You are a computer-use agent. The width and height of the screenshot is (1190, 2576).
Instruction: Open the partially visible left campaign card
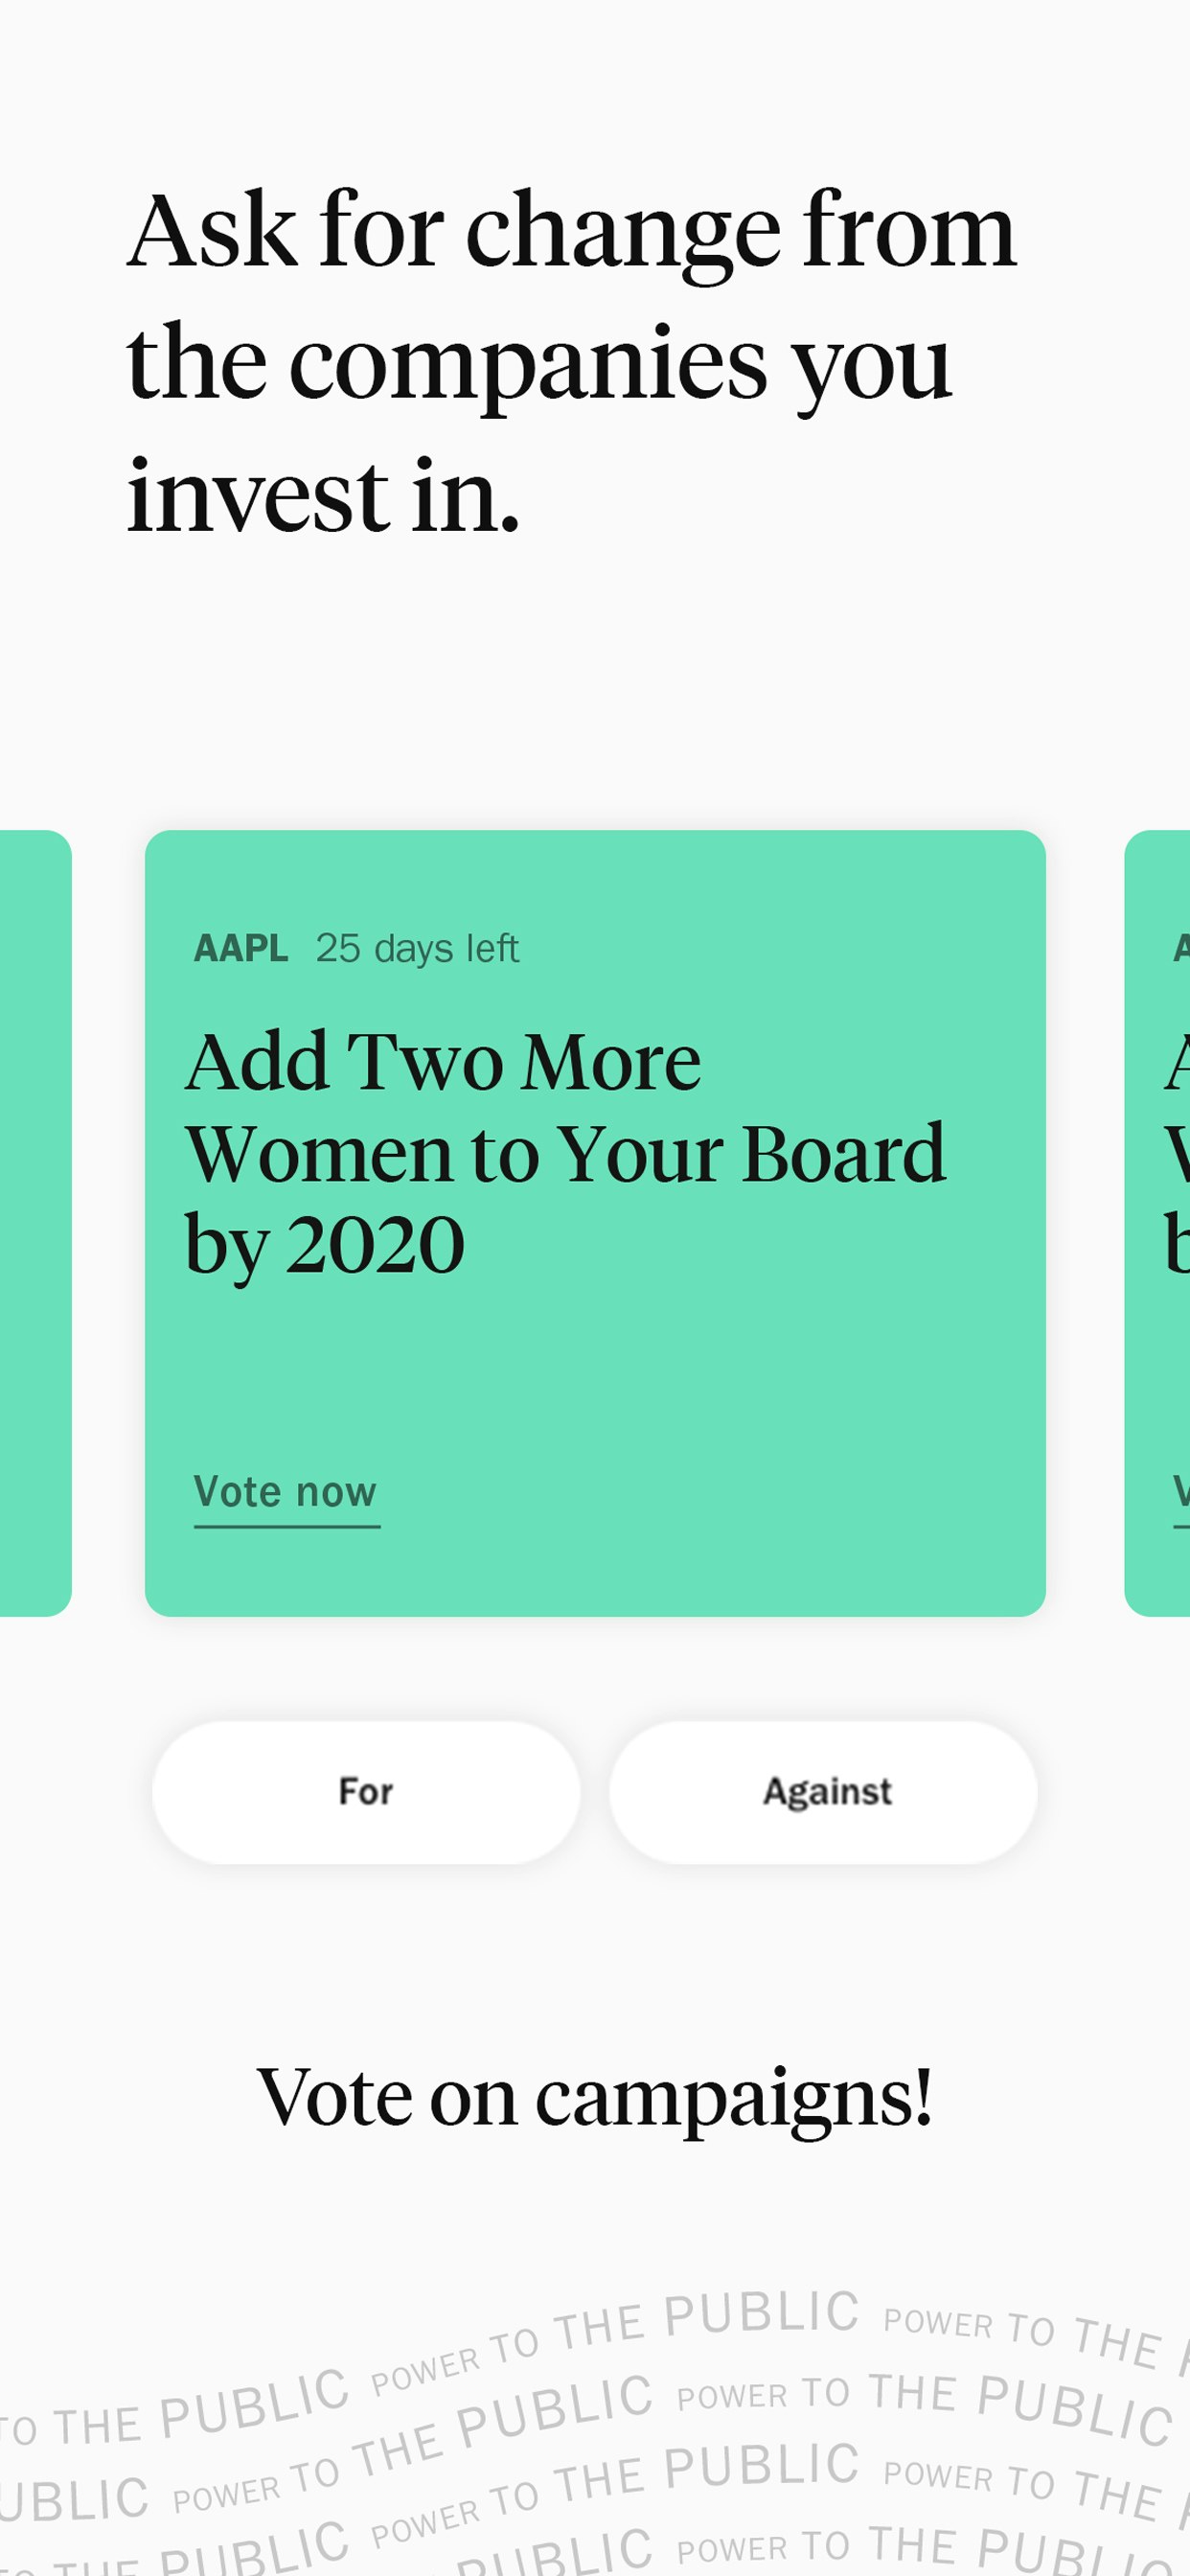pyautogui.click(x=34, y=1222)
